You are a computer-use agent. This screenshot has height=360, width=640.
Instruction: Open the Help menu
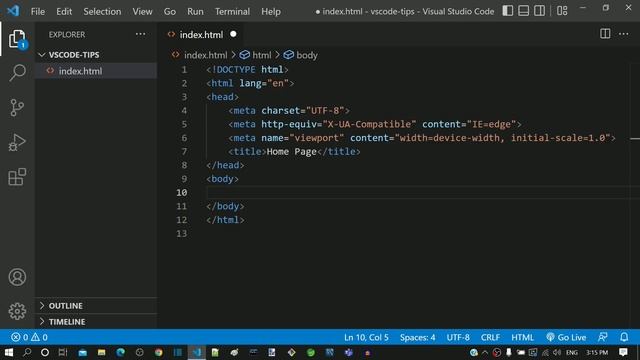[271, 11]
